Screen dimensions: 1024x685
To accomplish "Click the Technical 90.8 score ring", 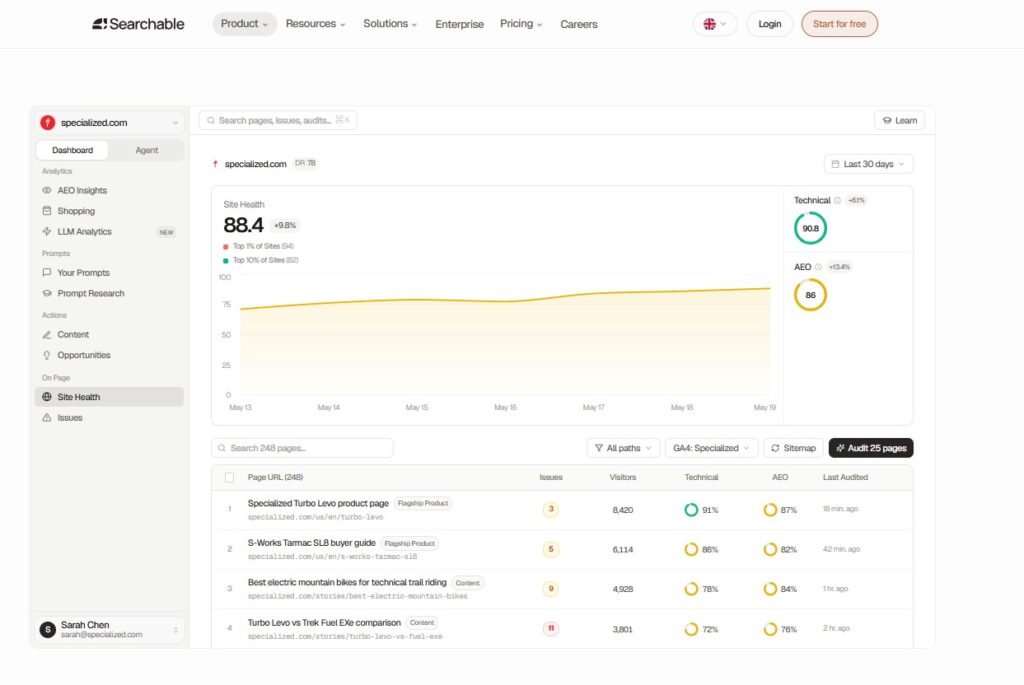I will tap(810, 229).
